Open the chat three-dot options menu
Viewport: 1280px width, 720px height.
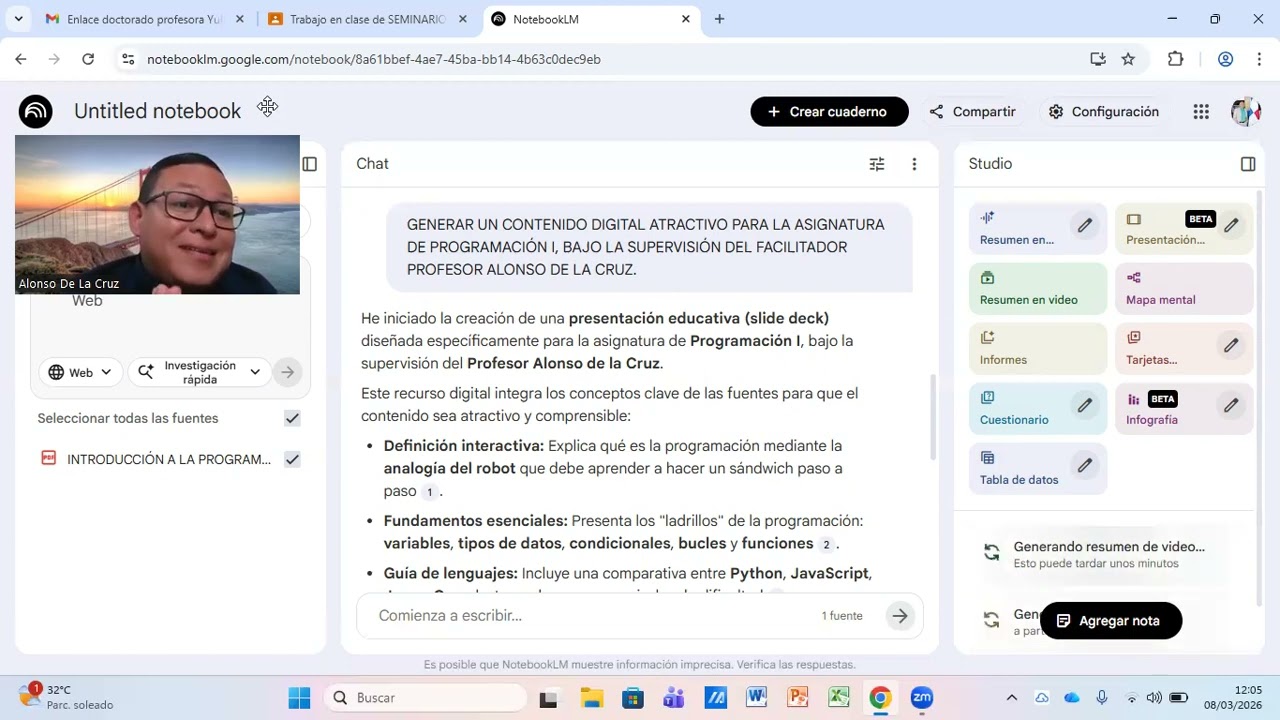click(914, 164)
